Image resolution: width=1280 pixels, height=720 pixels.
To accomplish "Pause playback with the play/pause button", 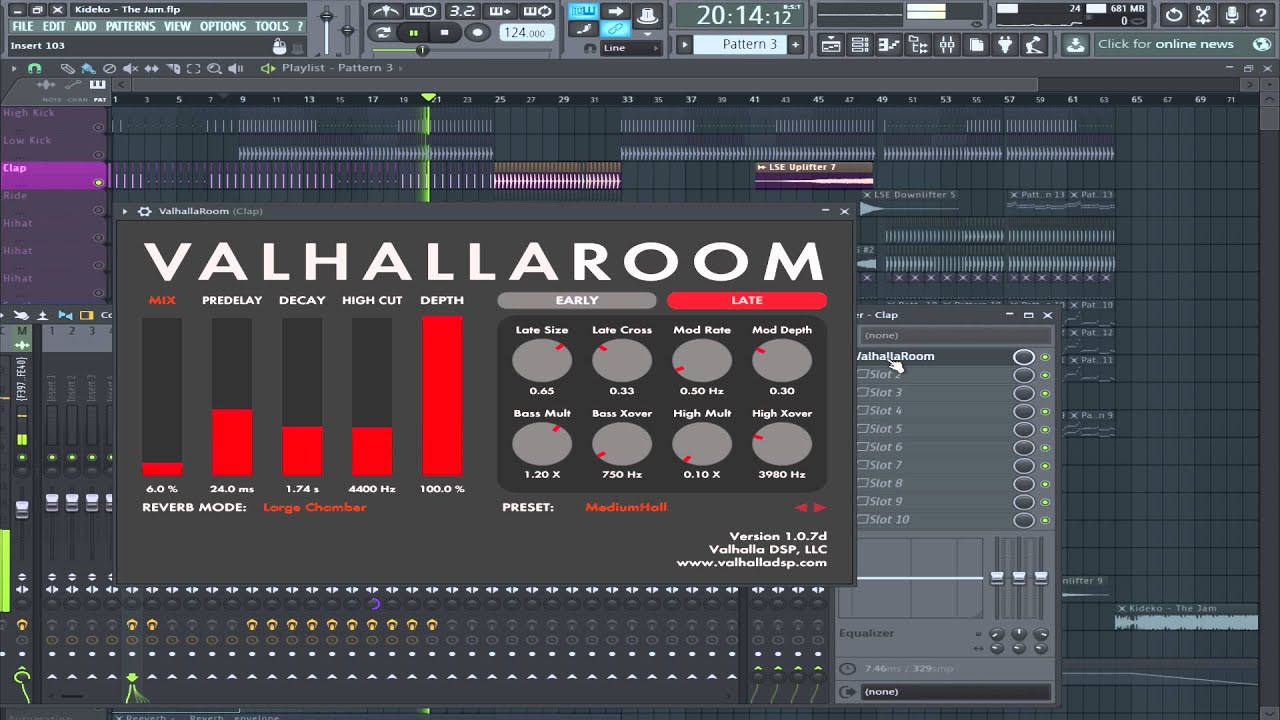I will click(413, 33).
